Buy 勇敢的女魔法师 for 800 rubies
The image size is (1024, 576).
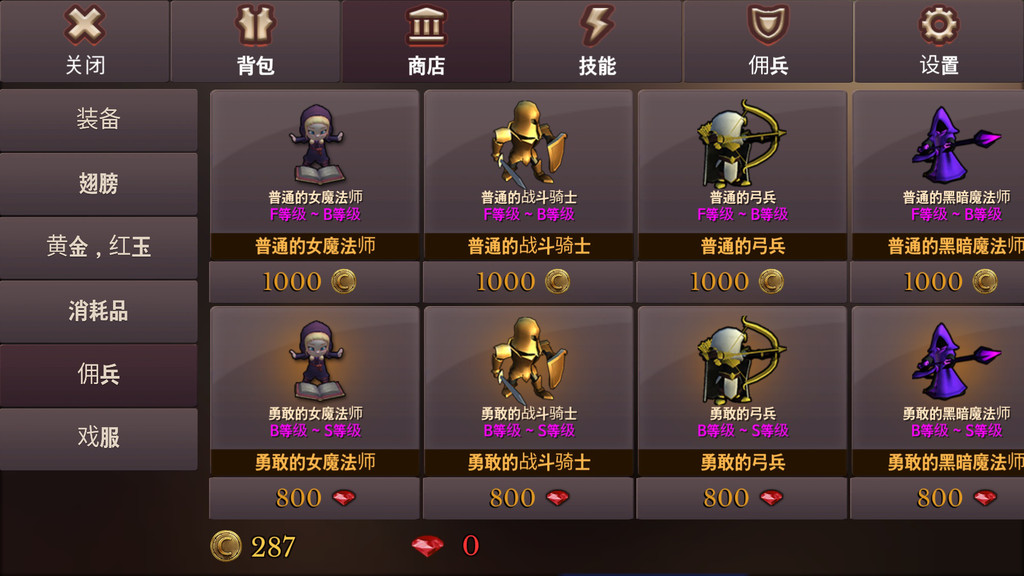[x=314, y=498]
